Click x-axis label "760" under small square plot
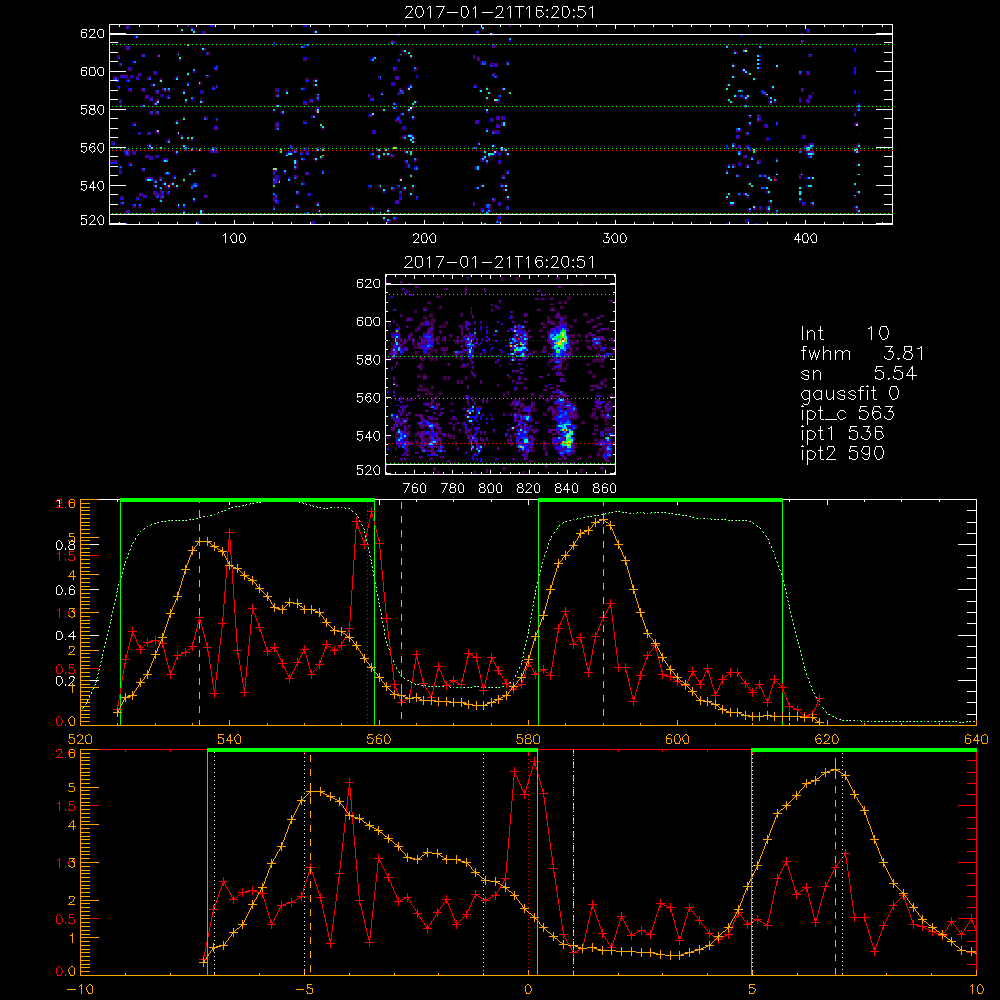Screen dimensions: 1000x1000 point(415,489)
